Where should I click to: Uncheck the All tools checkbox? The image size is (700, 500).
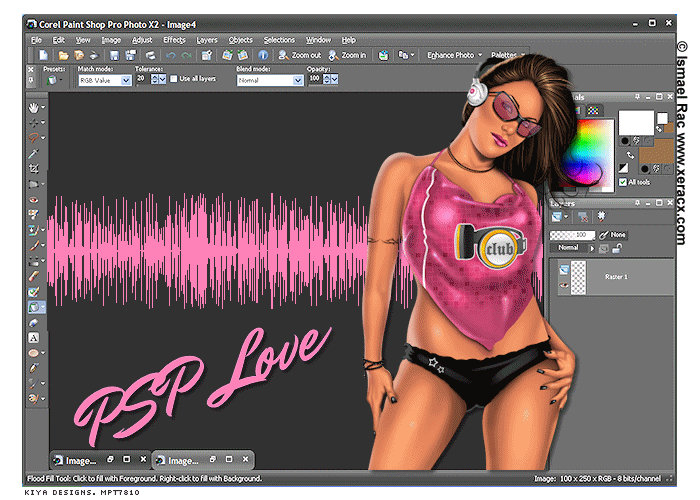[x=623, y=182]
